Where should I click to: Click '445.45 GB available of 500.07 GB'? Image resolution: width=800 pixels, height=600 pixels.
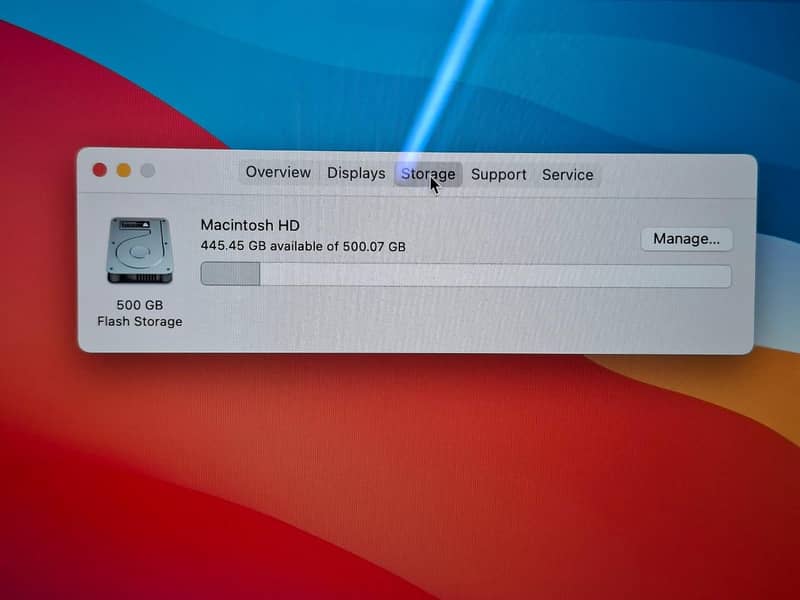pos(303,246)
